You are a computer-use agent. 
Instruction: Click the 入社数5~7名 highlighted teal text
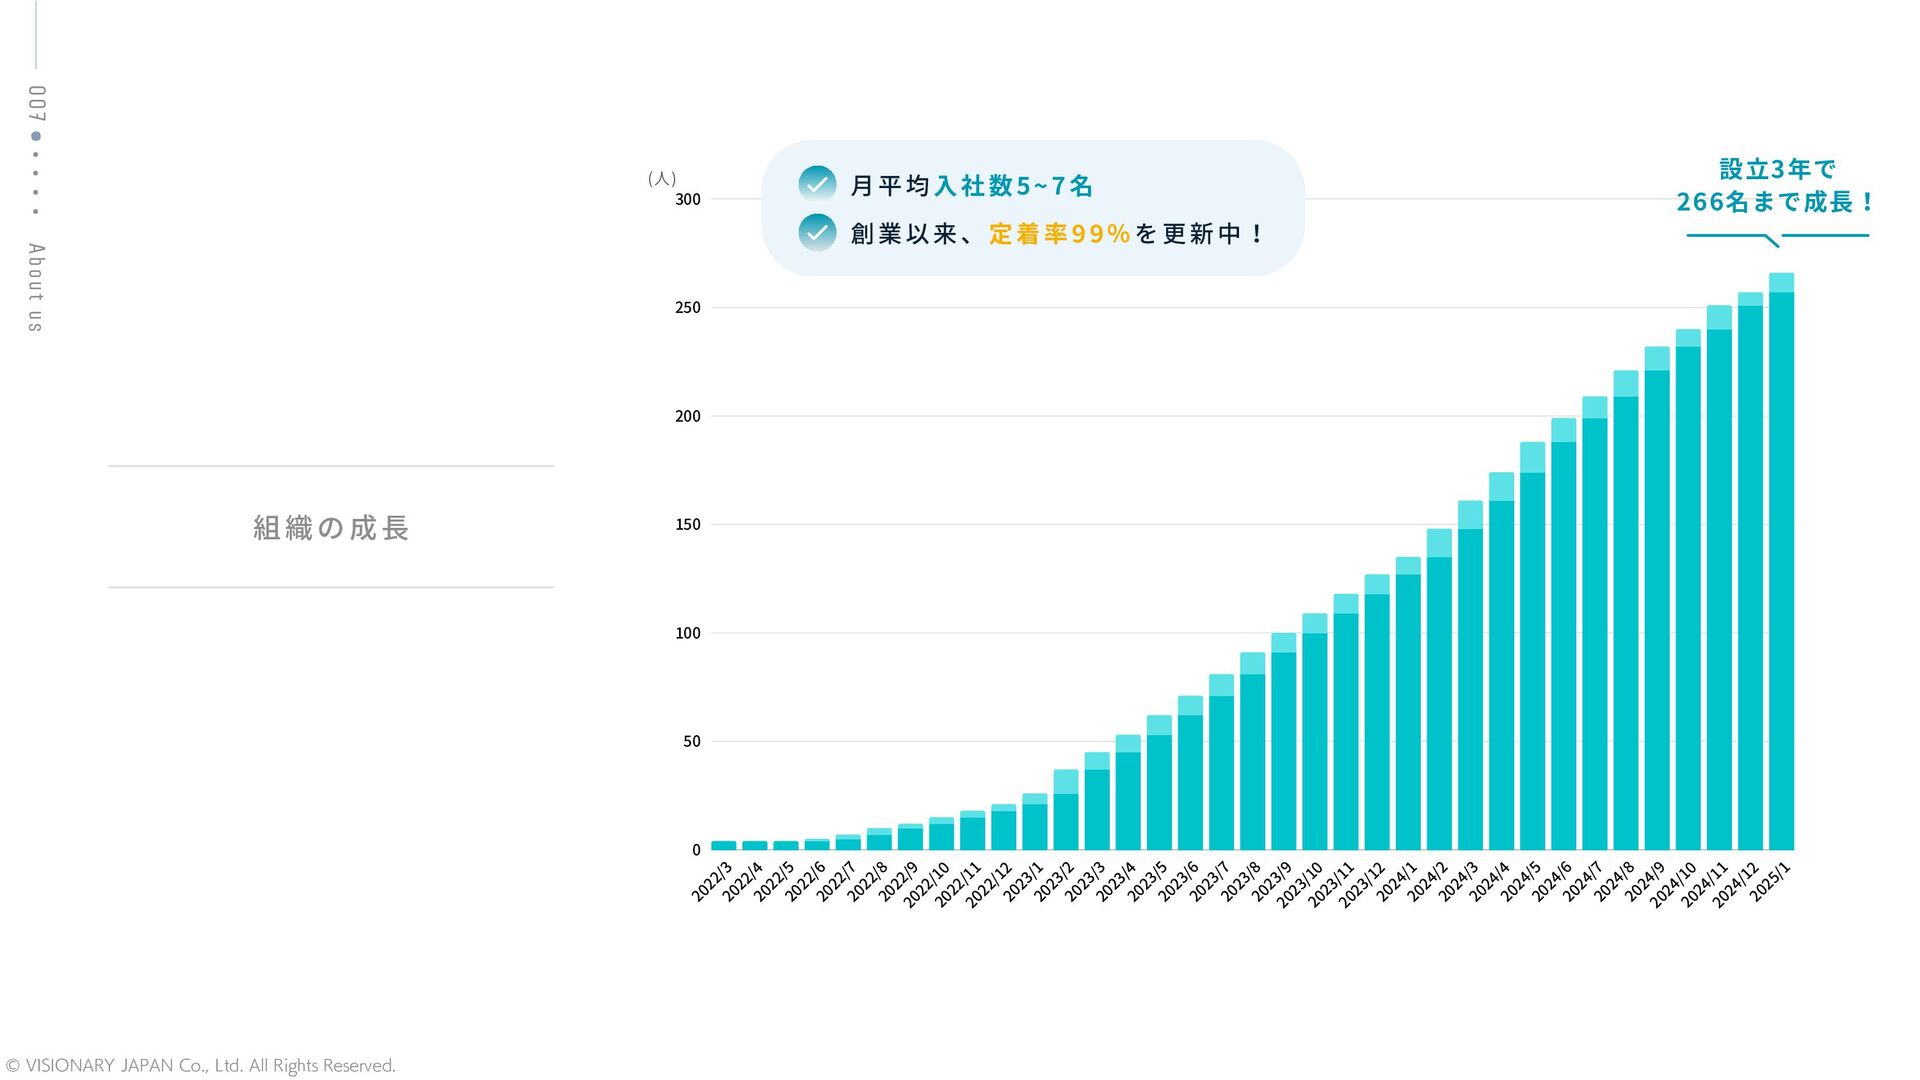(x=1013, y=185)
